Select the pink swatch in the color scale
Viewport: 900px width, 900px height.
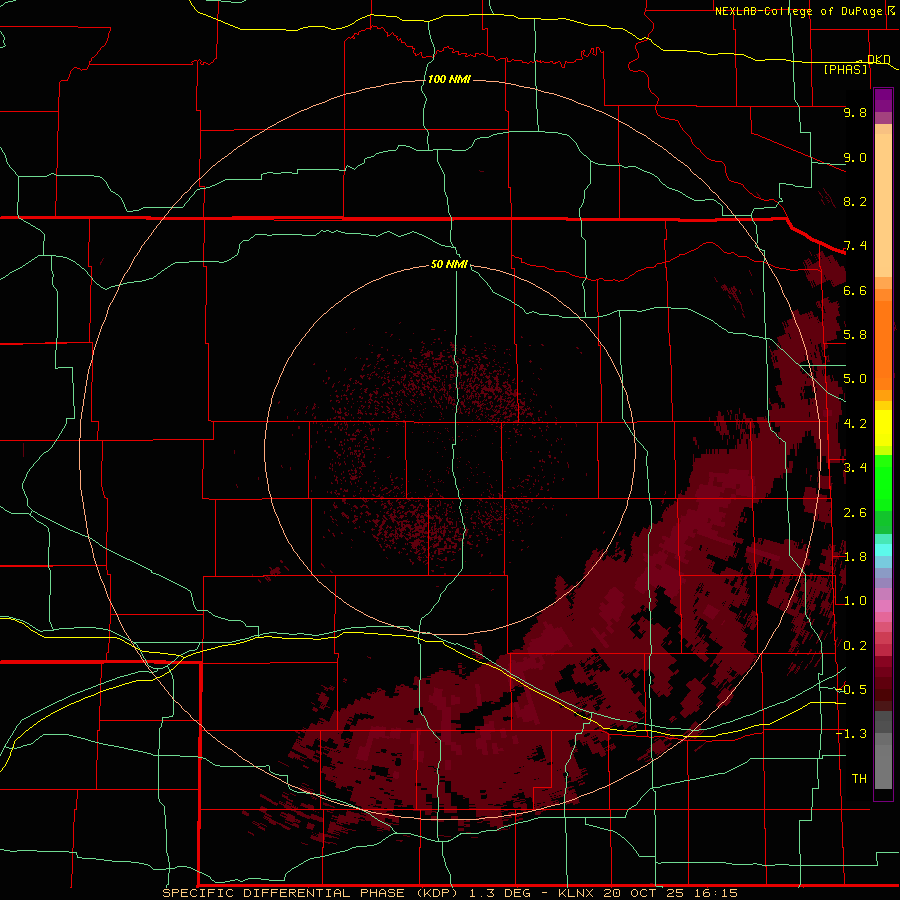point(883,606)
